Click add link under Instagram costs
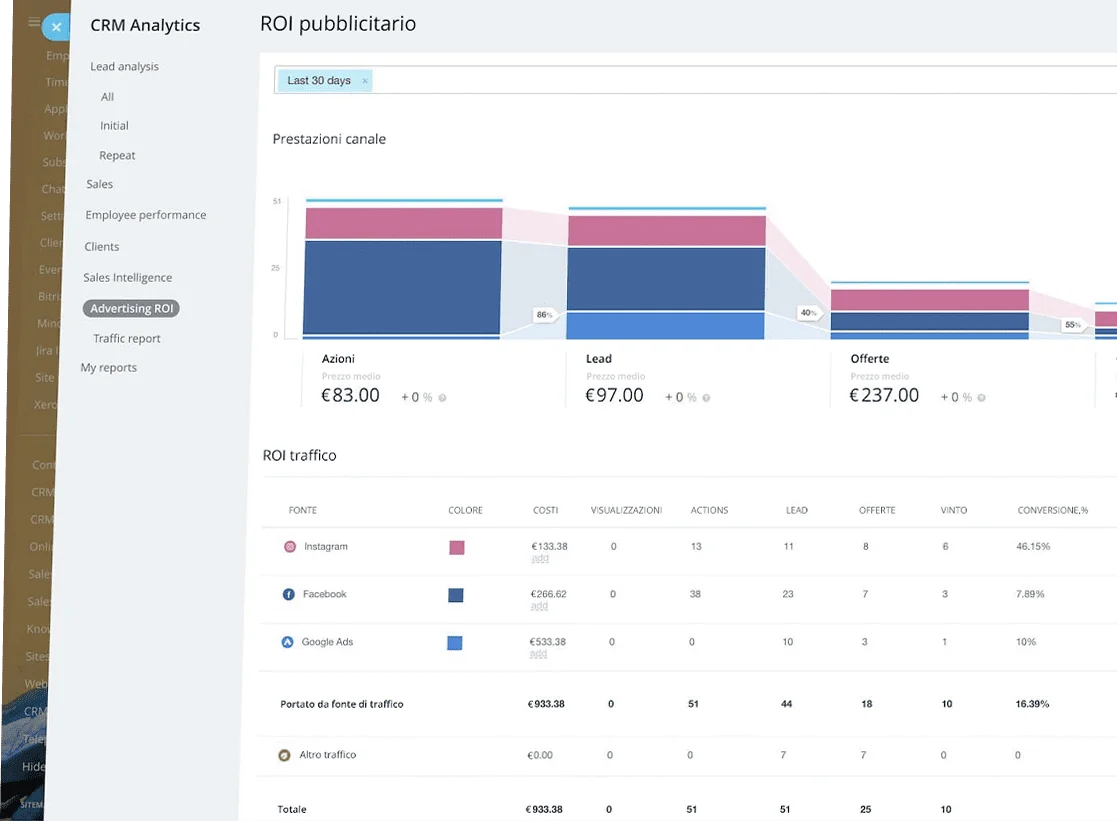The height and width of the screenshot is (821, 1117). pos(539,559)
